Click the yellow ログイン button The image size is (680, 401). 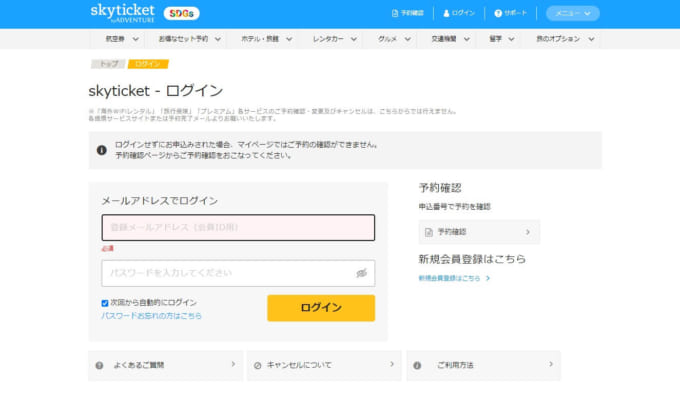click(321, 308)
